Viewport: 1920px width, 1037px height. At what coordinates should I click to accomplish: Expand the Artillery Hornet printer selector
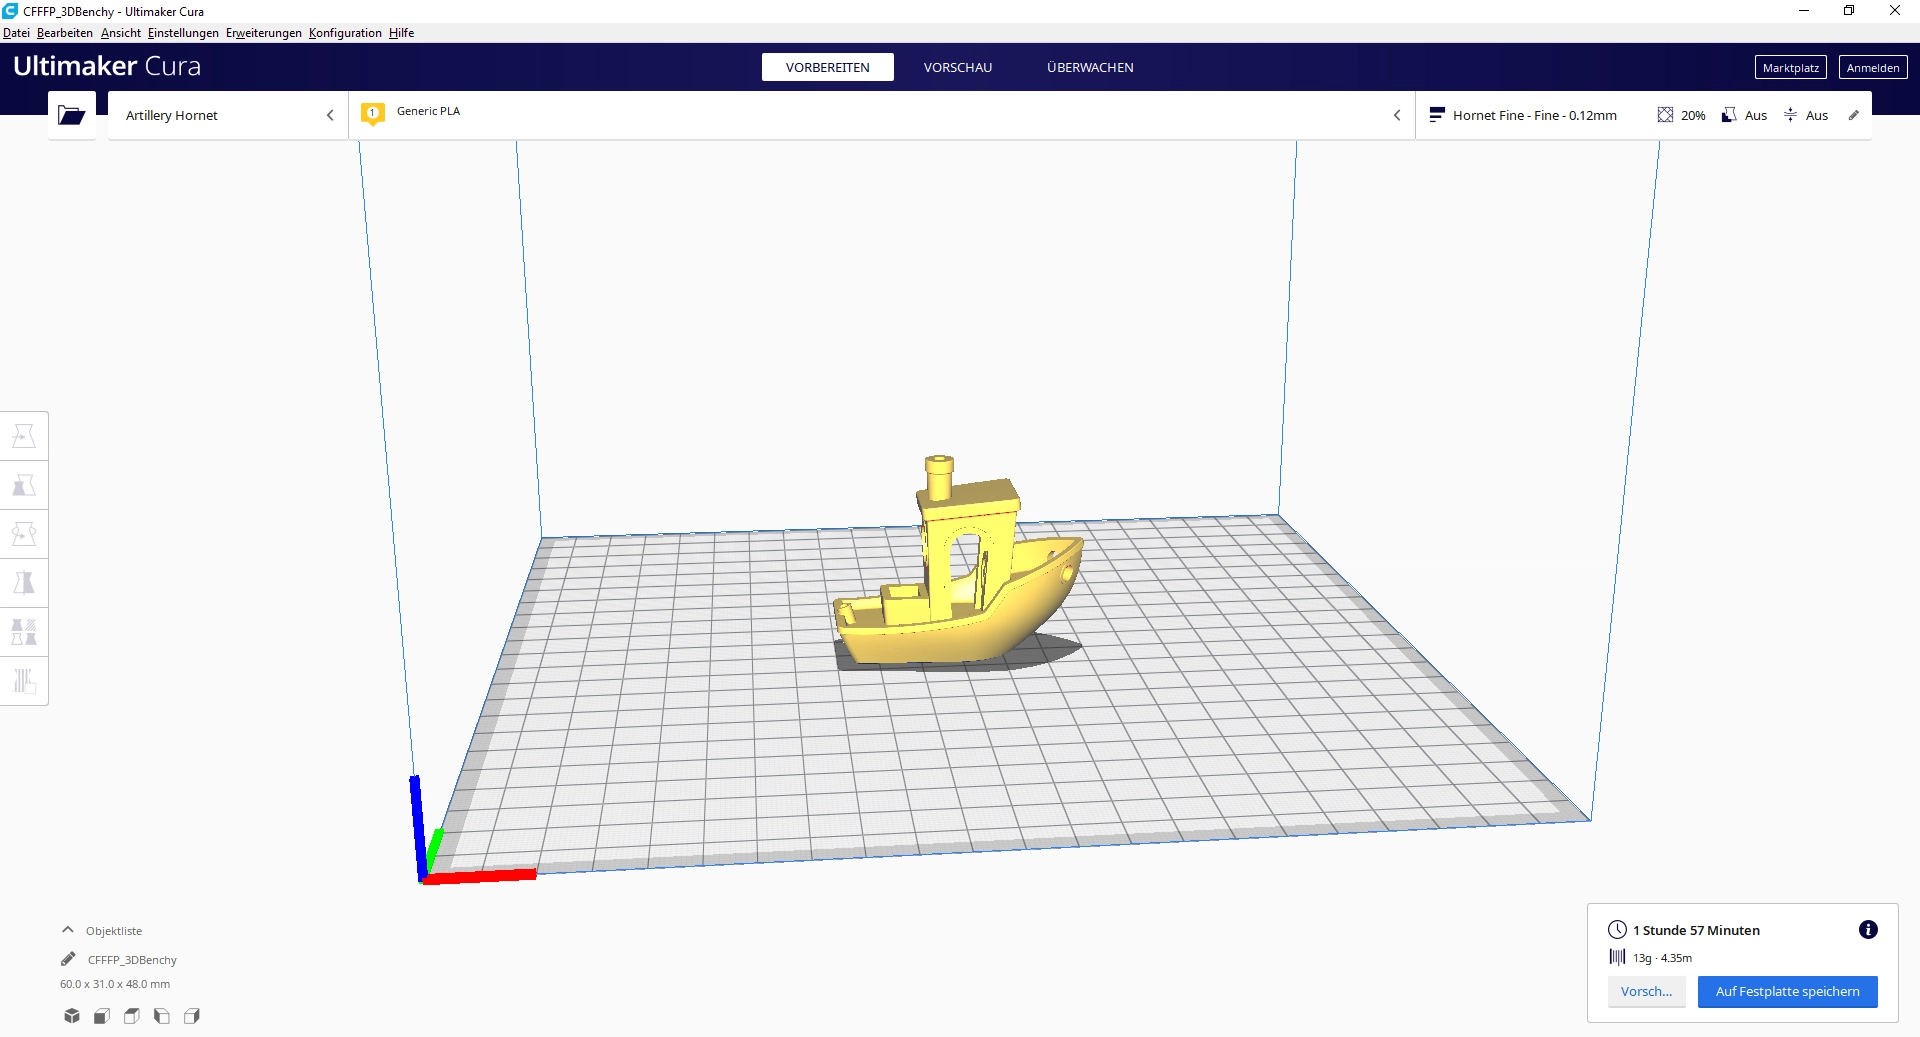pos(228,115)
